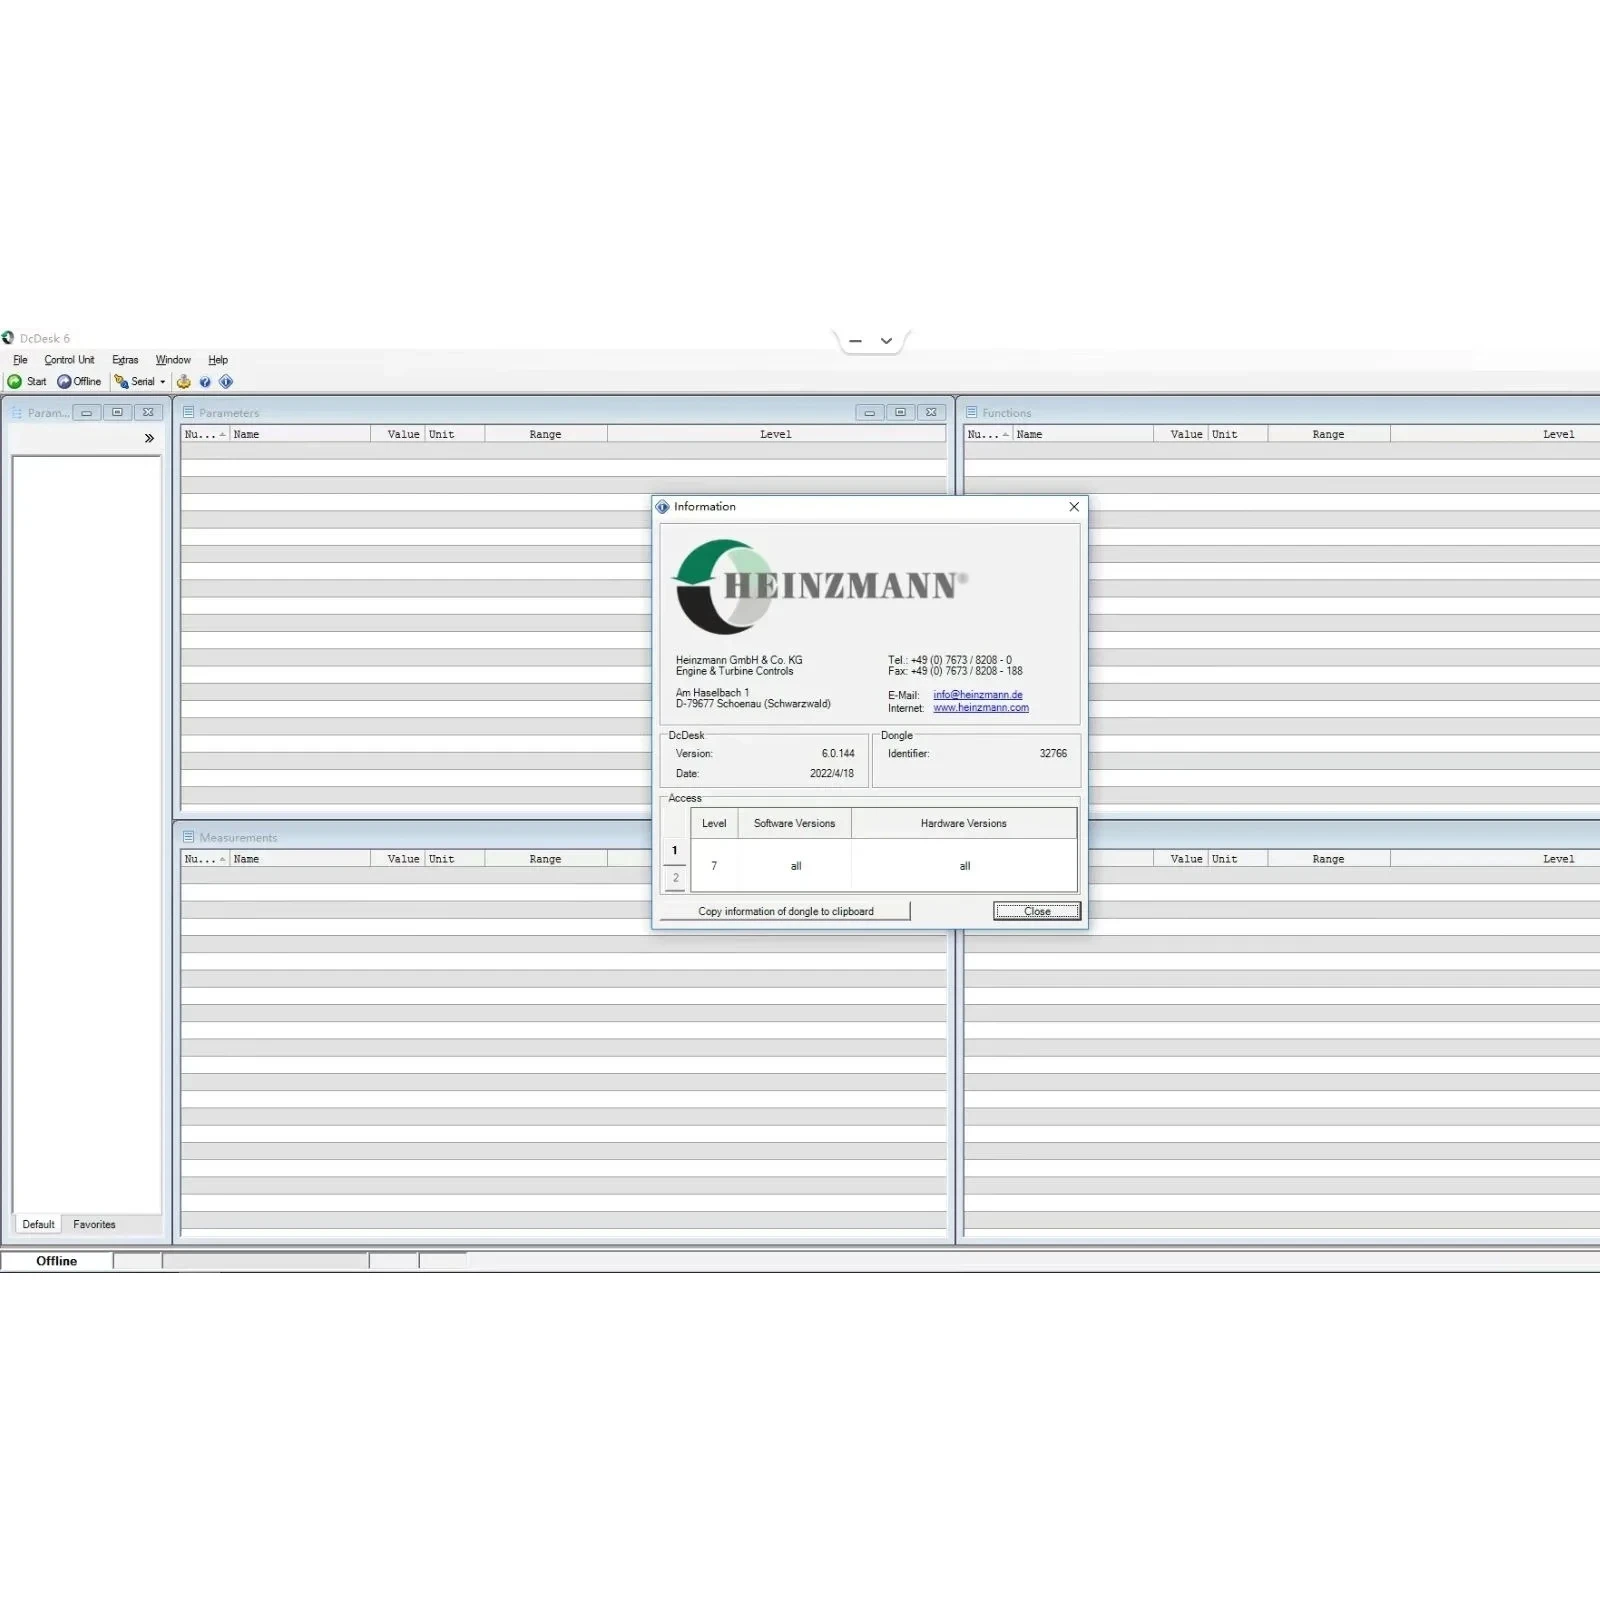Click the Functions window list icon
Viewport: 1600px width, 1600px height.
pos(971,412)
